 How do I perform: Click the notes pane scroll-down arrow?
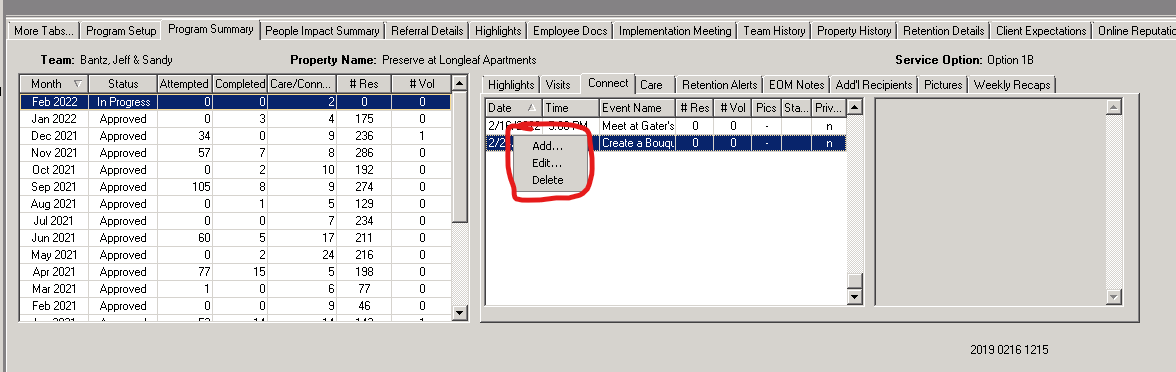click(1114, 297)
